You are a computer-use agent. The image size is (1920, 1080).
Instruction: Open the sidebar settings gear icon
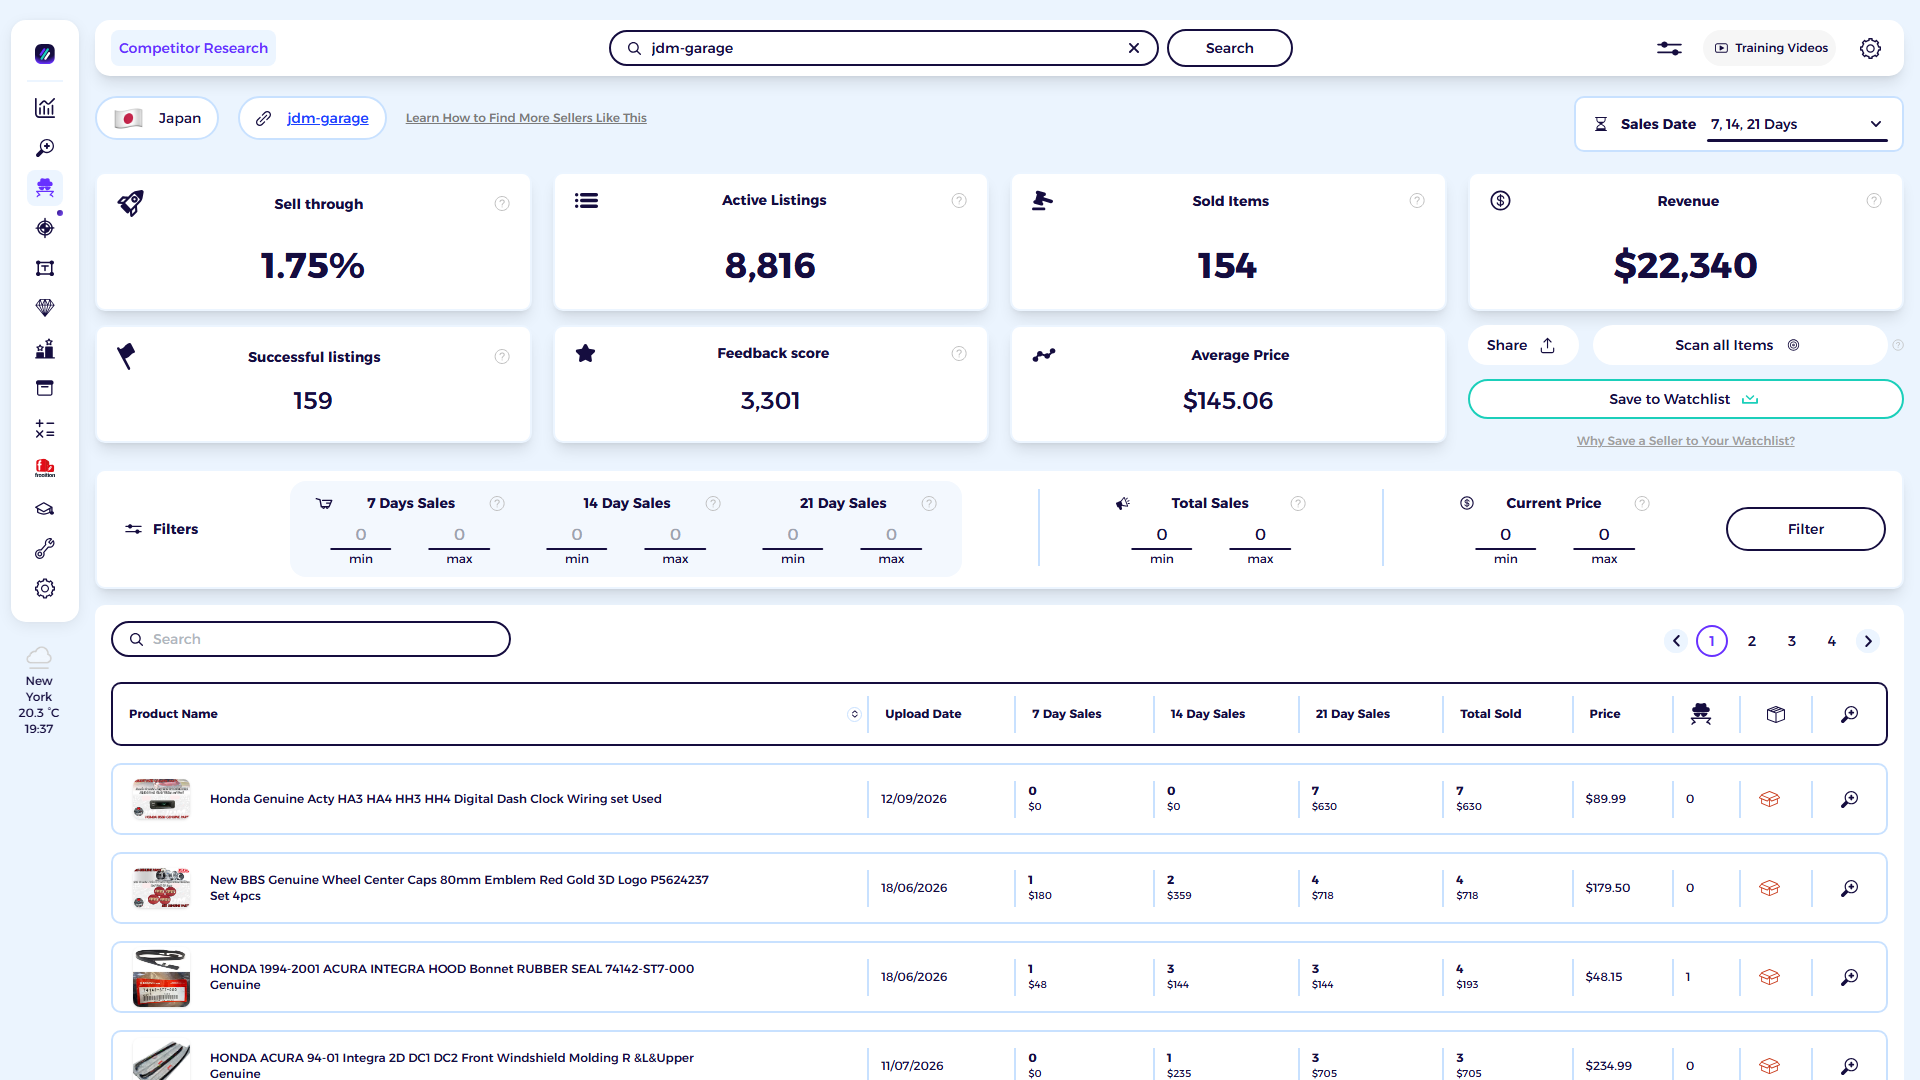click(x=45, y=589)
